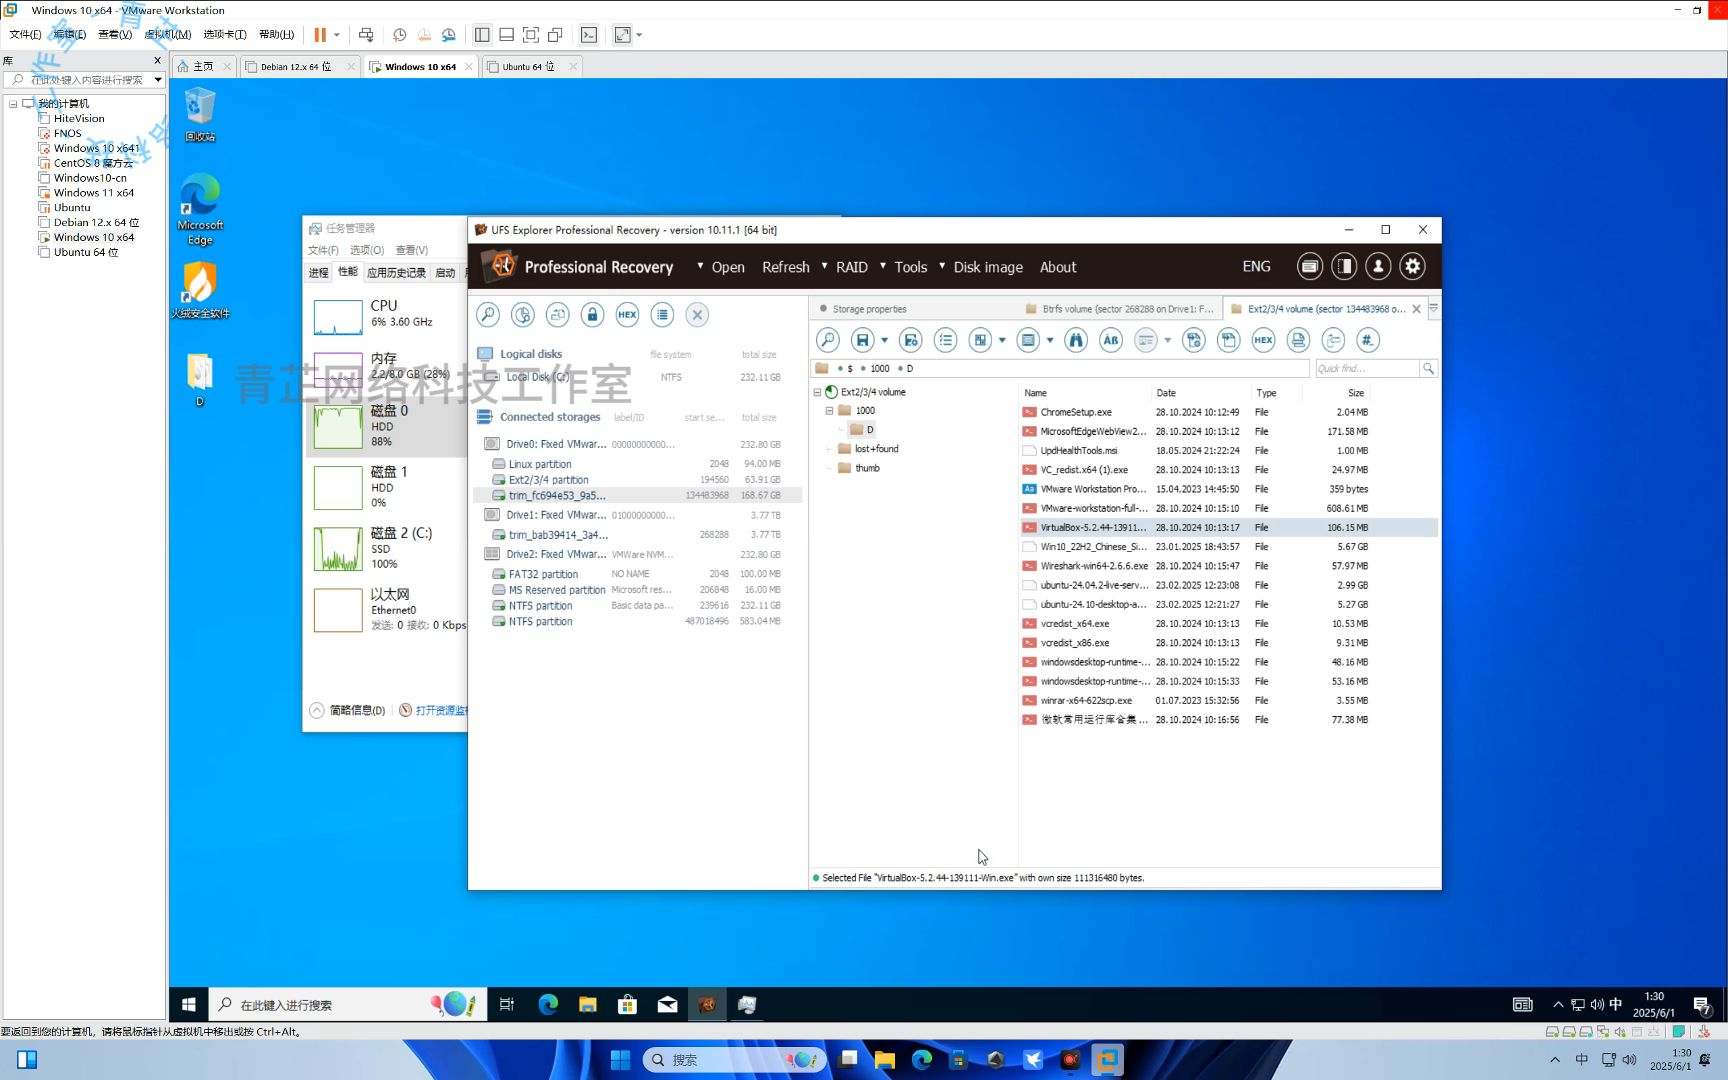Open the VMware power options dropdown arrow
This screenshot has height=1080, width=1728.
point(337,35)
